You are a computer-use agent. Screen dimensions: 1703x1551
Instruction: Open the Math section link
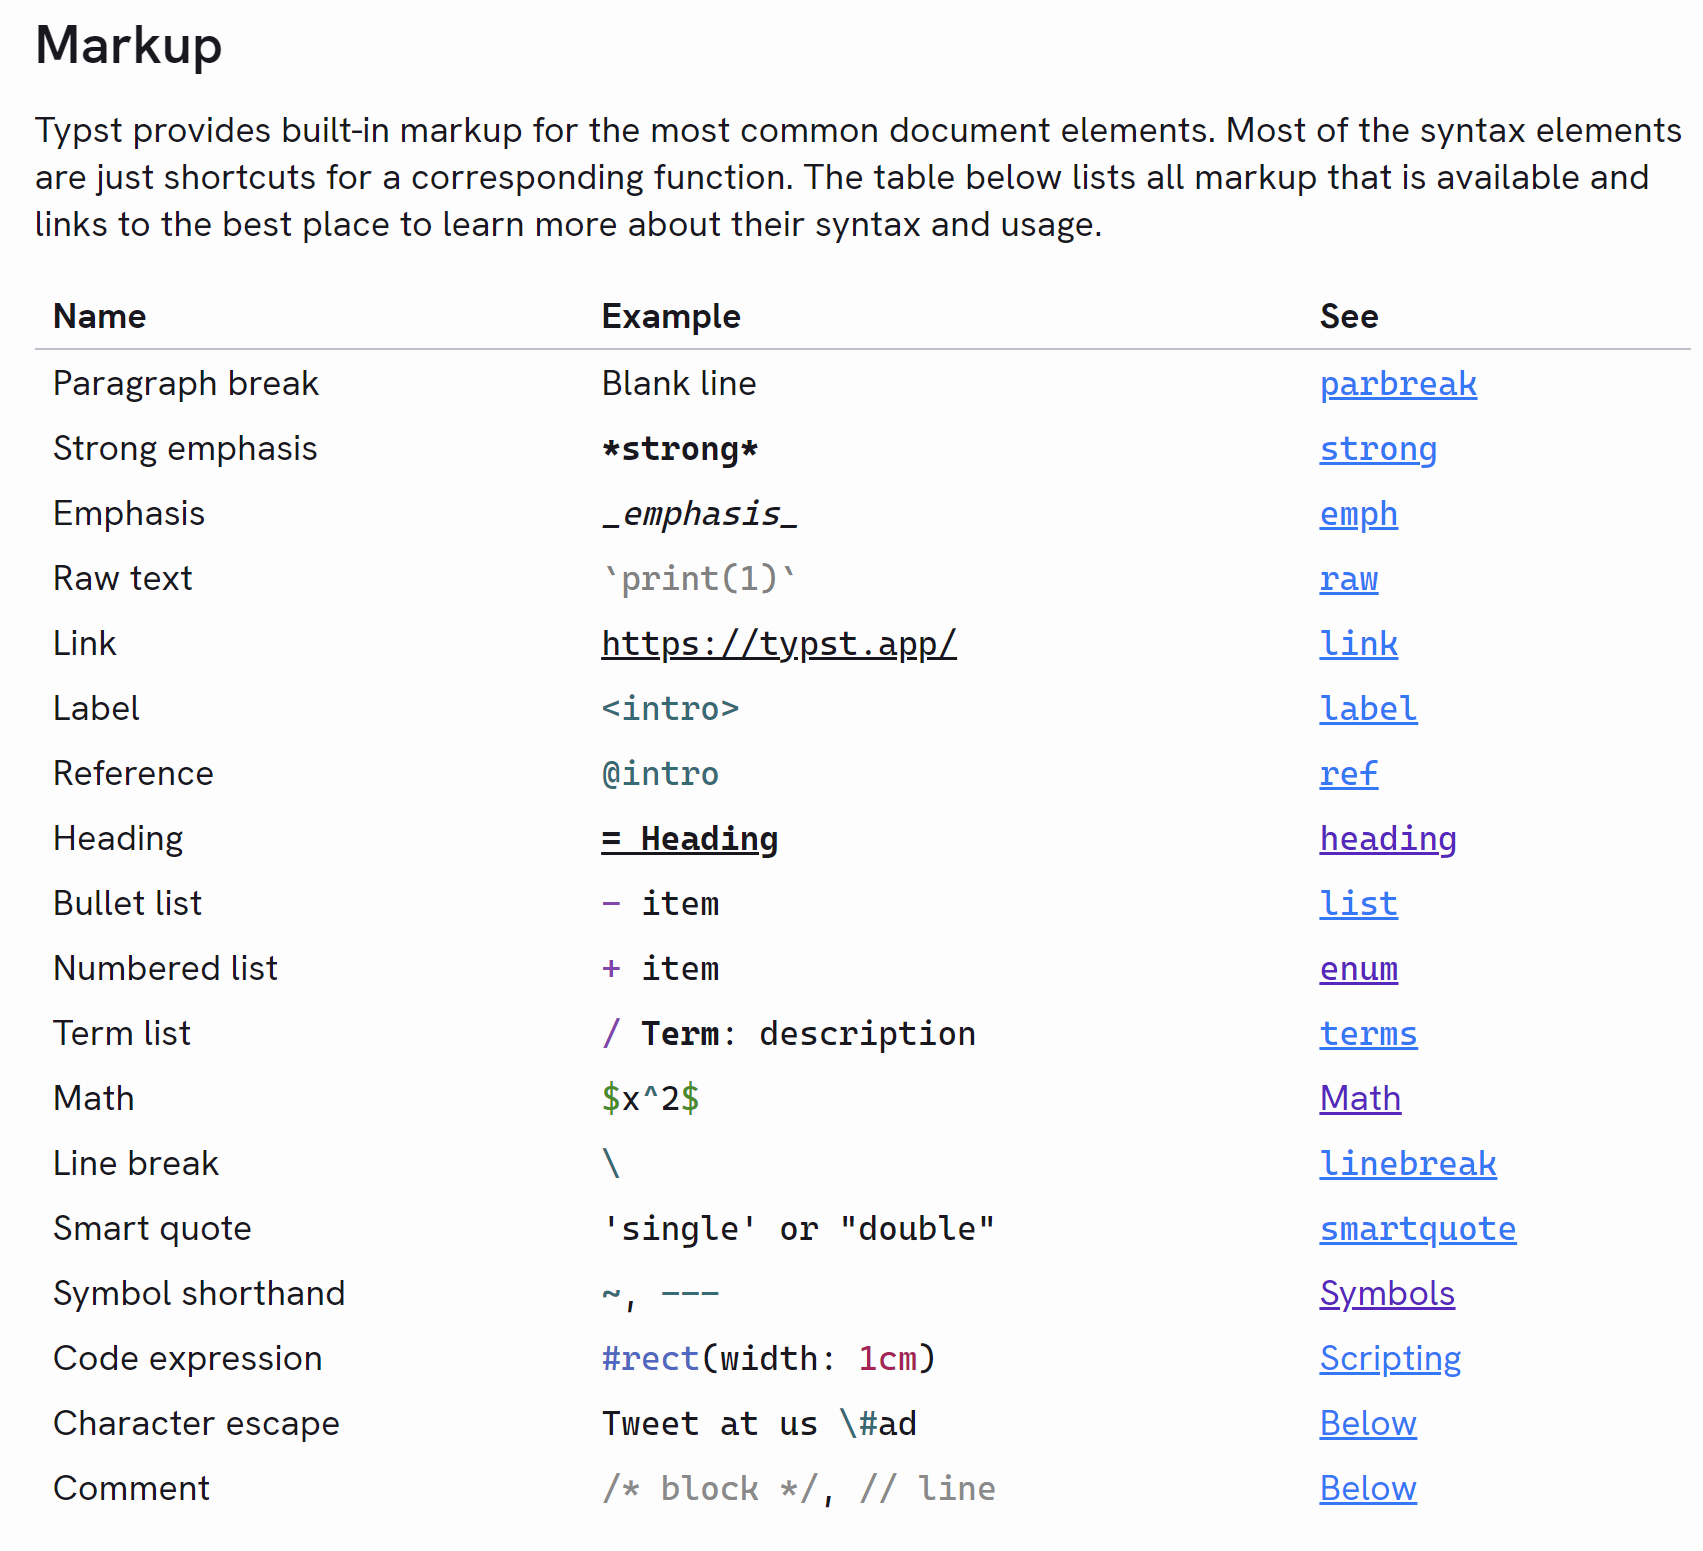pos(1359,1099)
